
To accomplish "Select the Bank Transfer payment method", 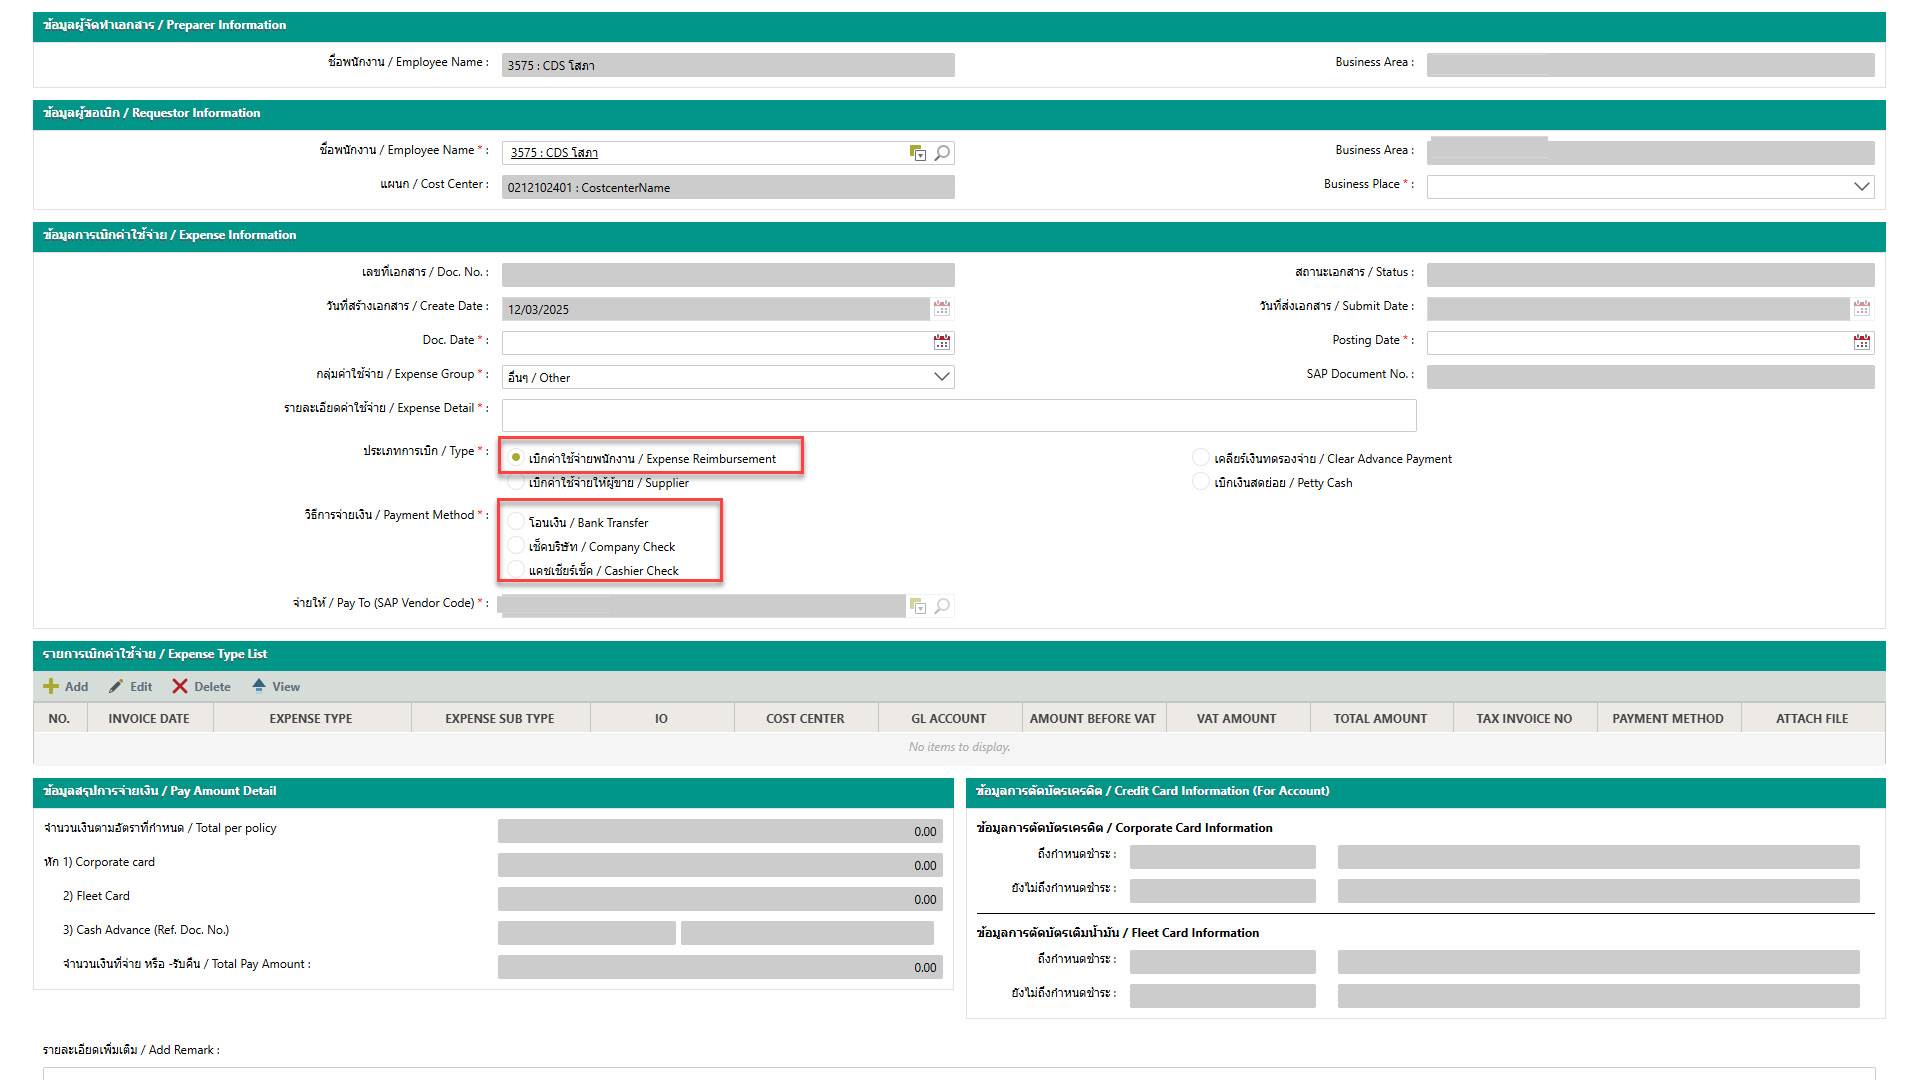I will pyautogui.click(x=516, y=522).
